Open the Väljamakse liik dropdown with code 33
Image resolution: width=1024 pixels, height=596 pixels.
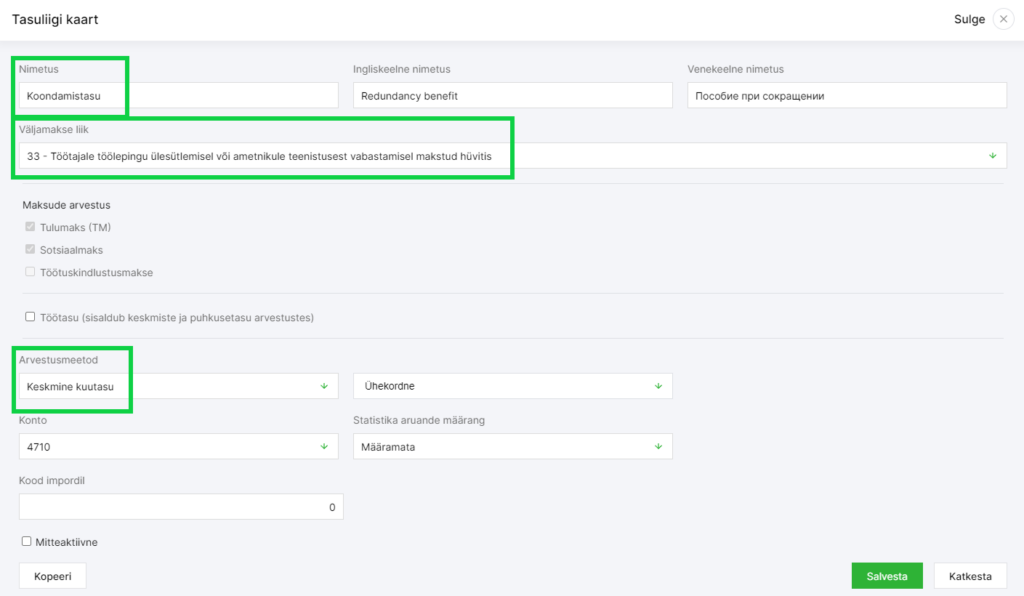tap(513, 156)
